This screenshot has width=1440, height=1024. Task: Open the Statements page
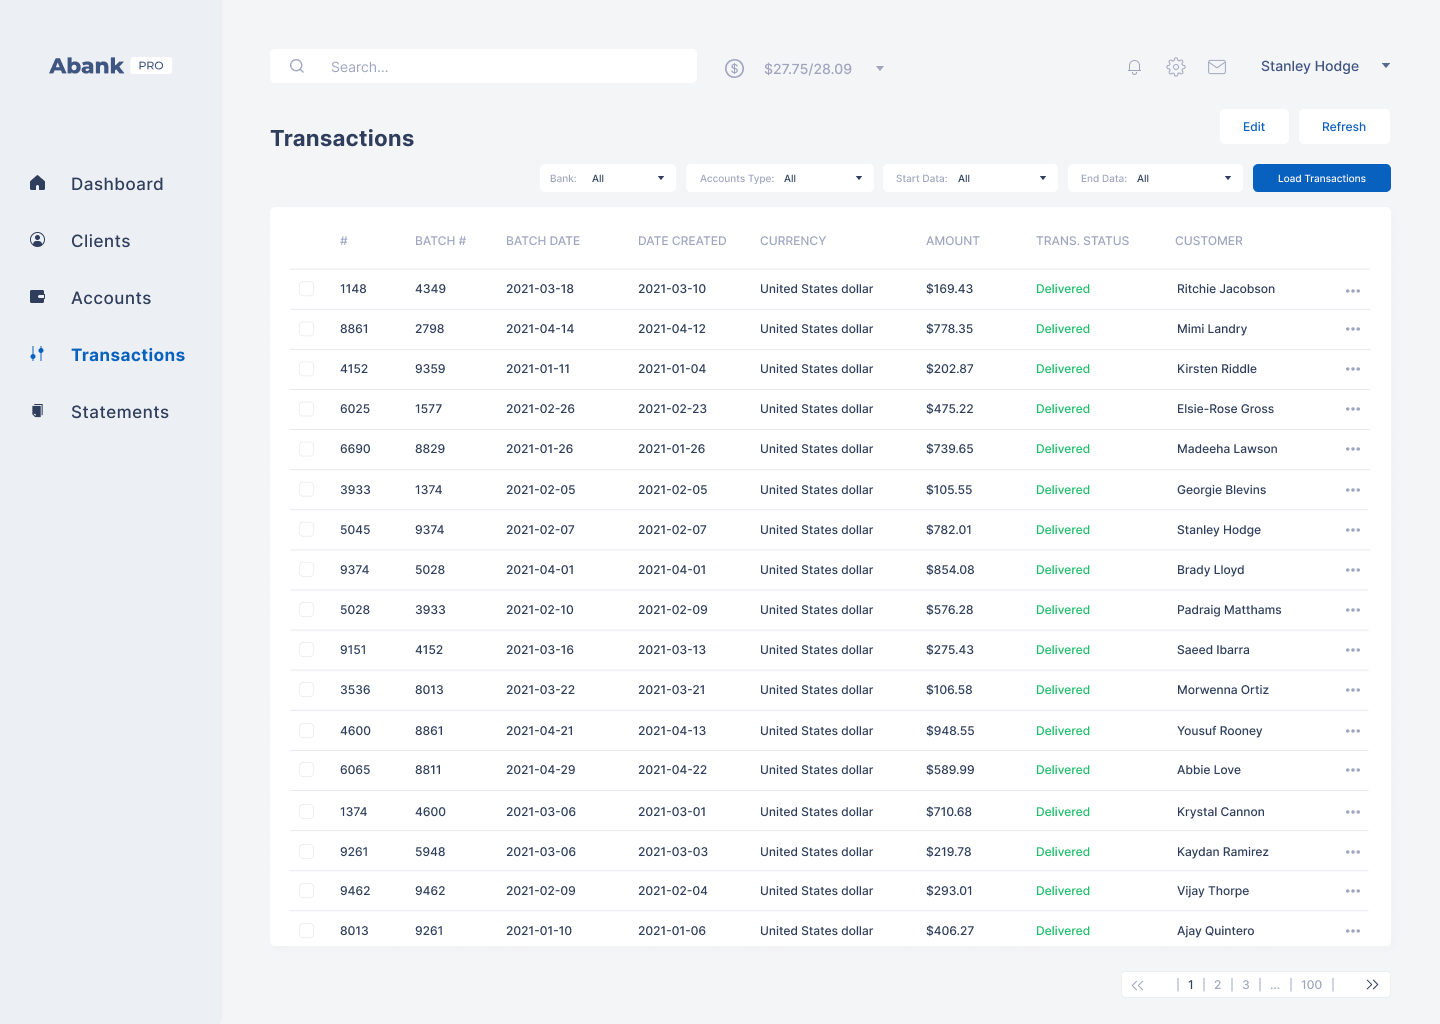coord(120,412)
